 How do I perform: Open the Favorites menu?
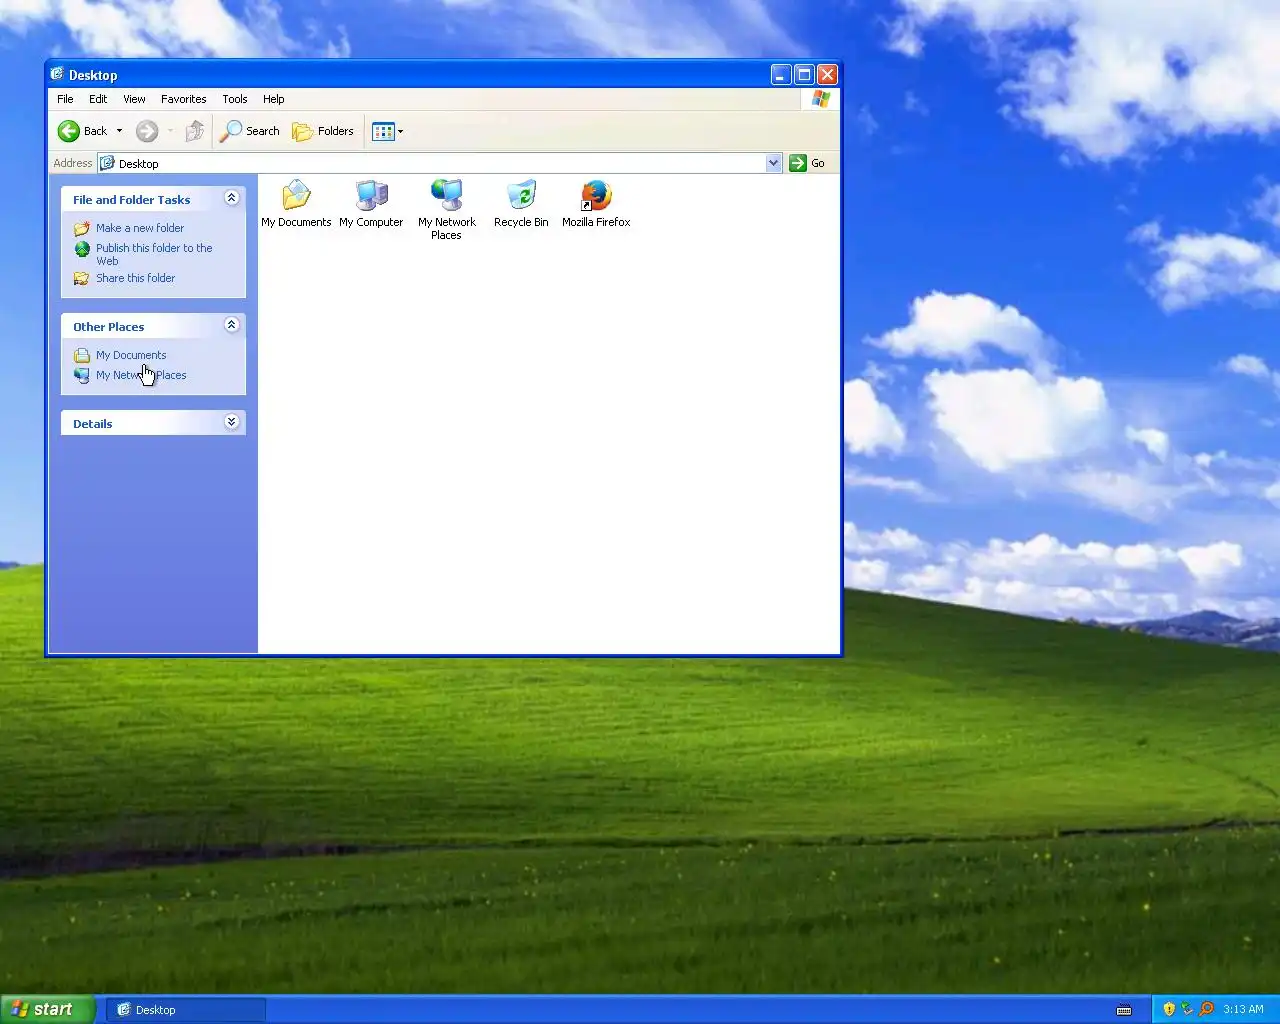click(184, 99)
